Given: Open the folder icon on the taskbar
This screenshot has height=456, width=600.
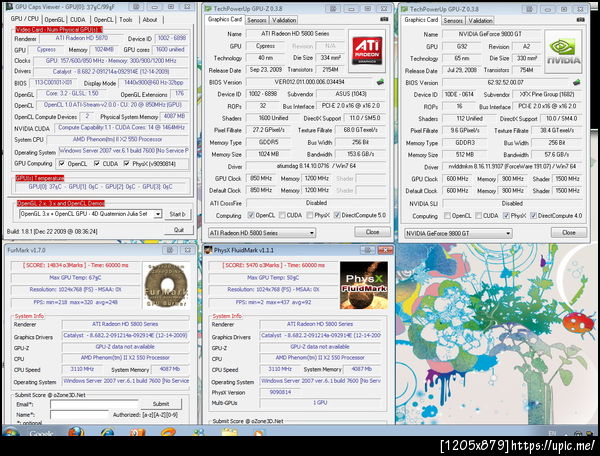Looking at the screenshot, I should pyautogui.click(x=229, y=432).
